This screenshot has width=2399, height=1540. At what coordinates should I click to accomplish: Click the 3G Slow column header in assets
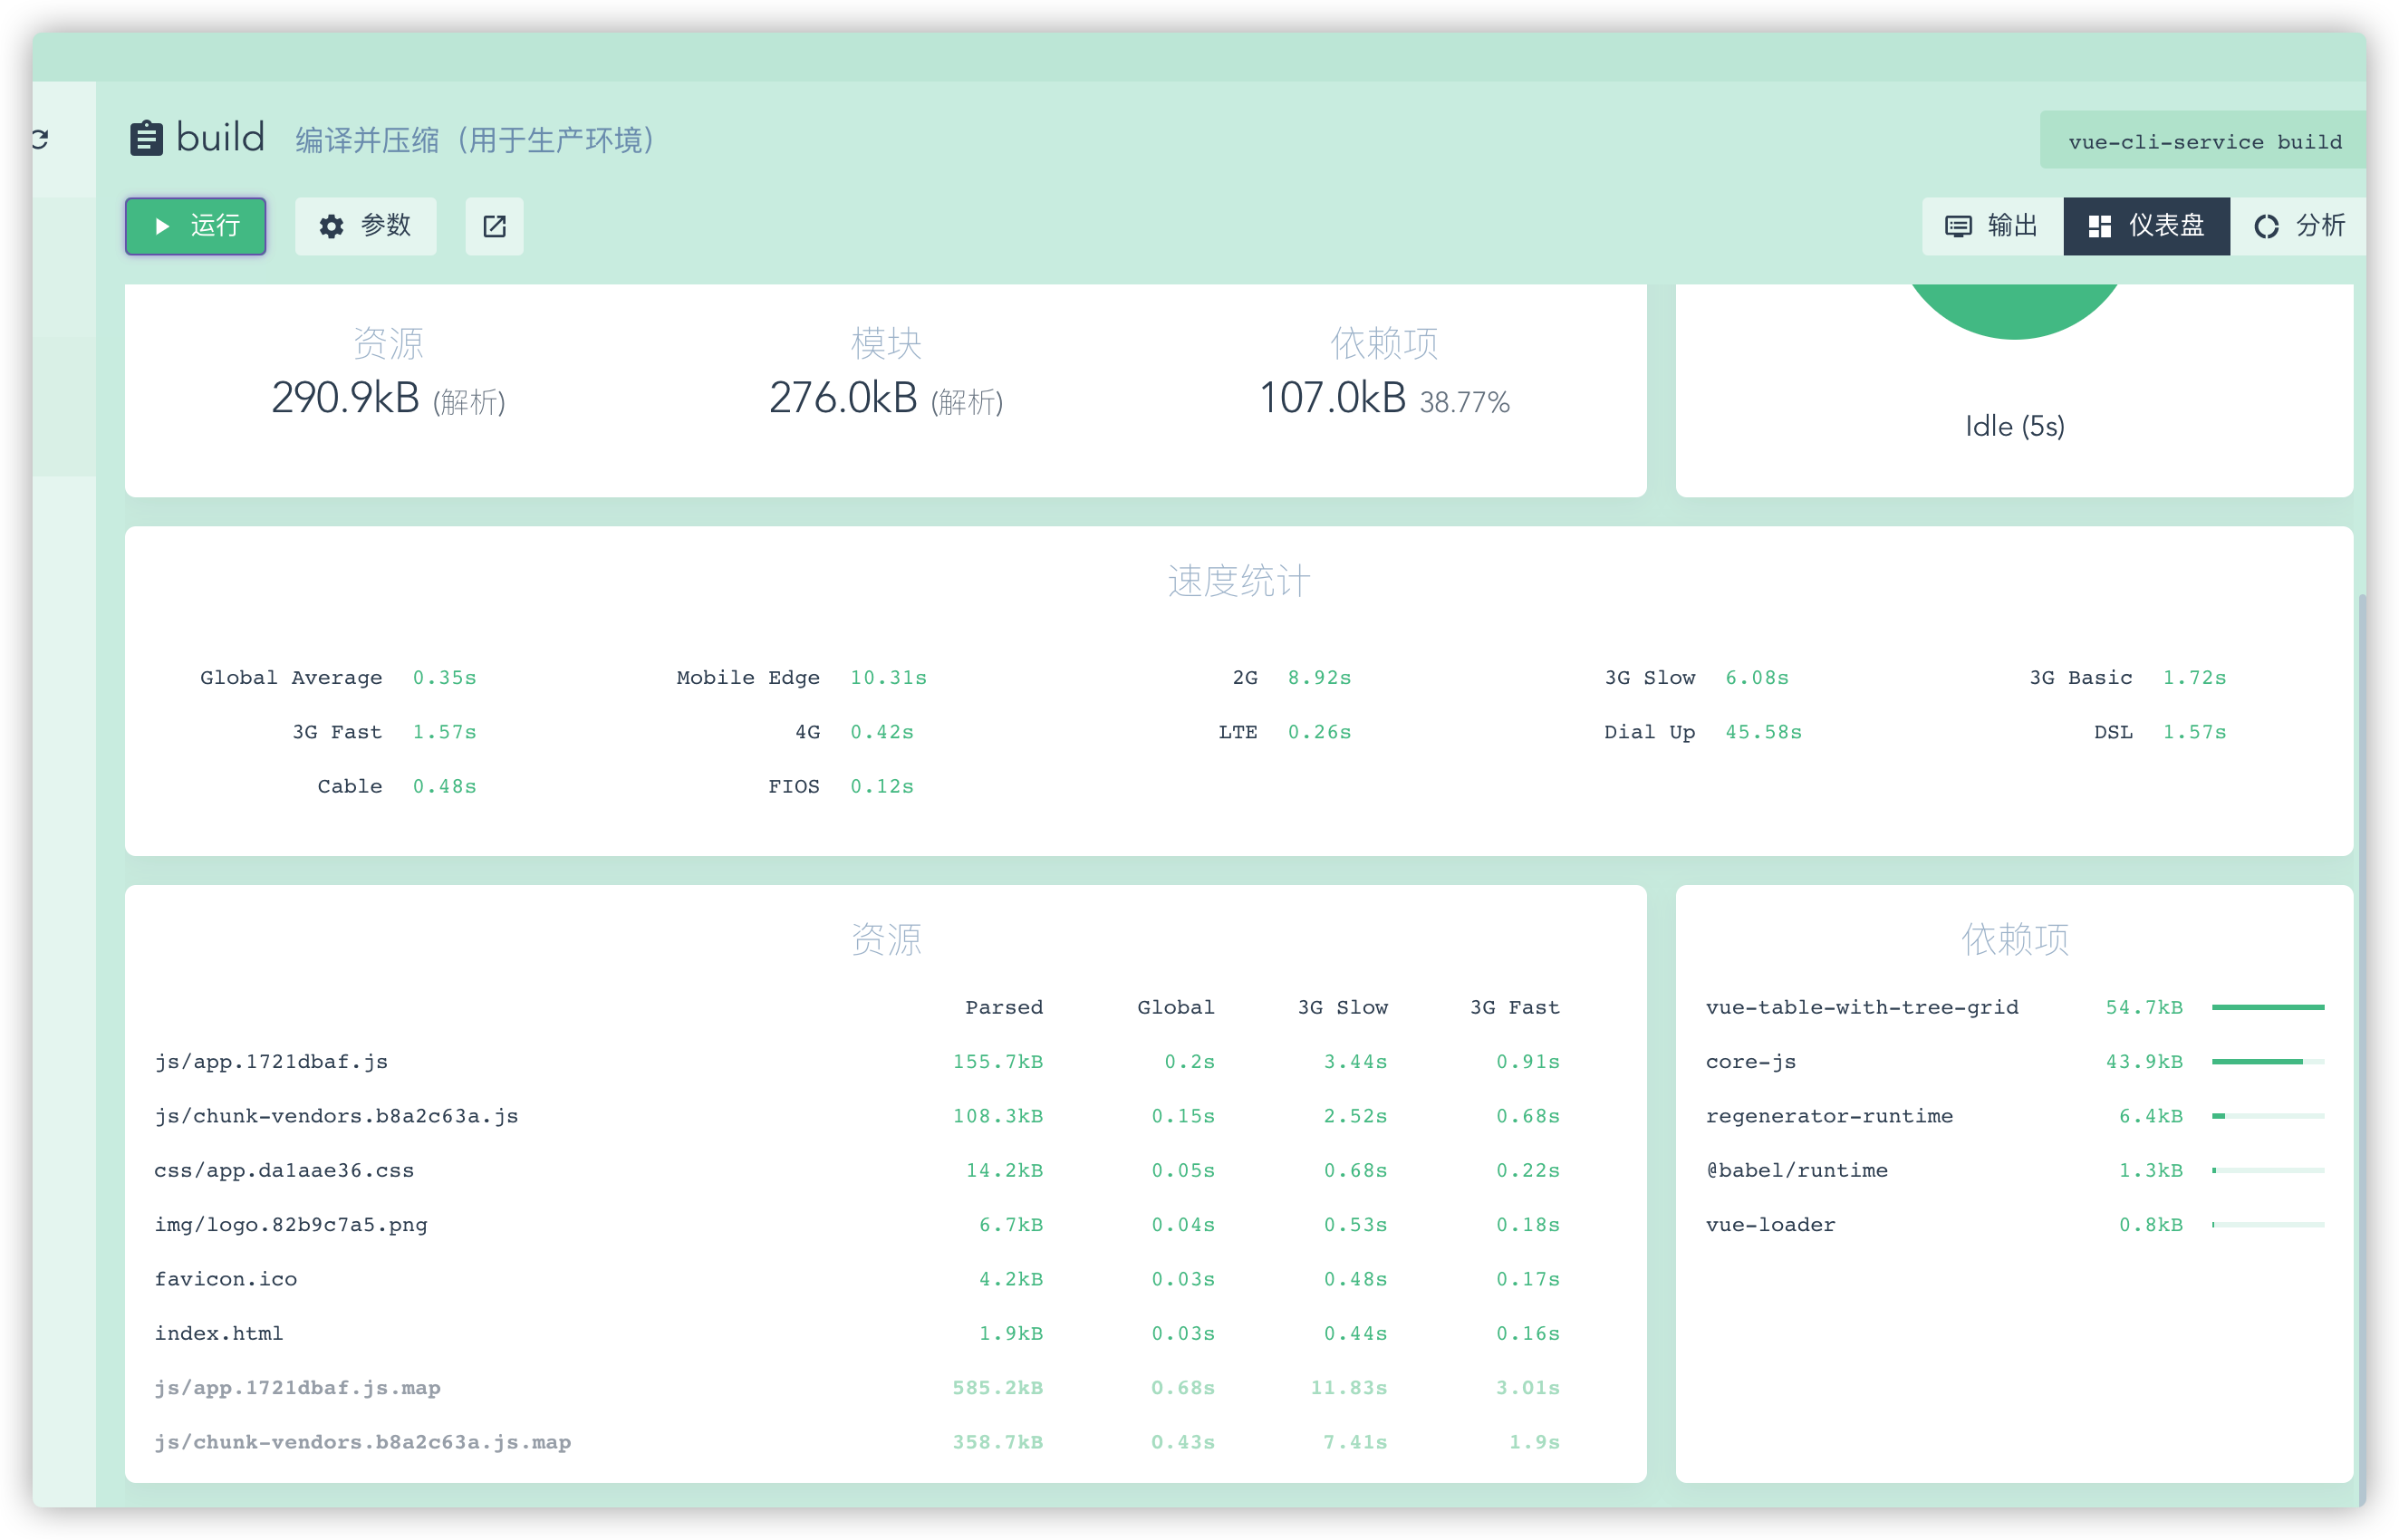point(1342,1007)
